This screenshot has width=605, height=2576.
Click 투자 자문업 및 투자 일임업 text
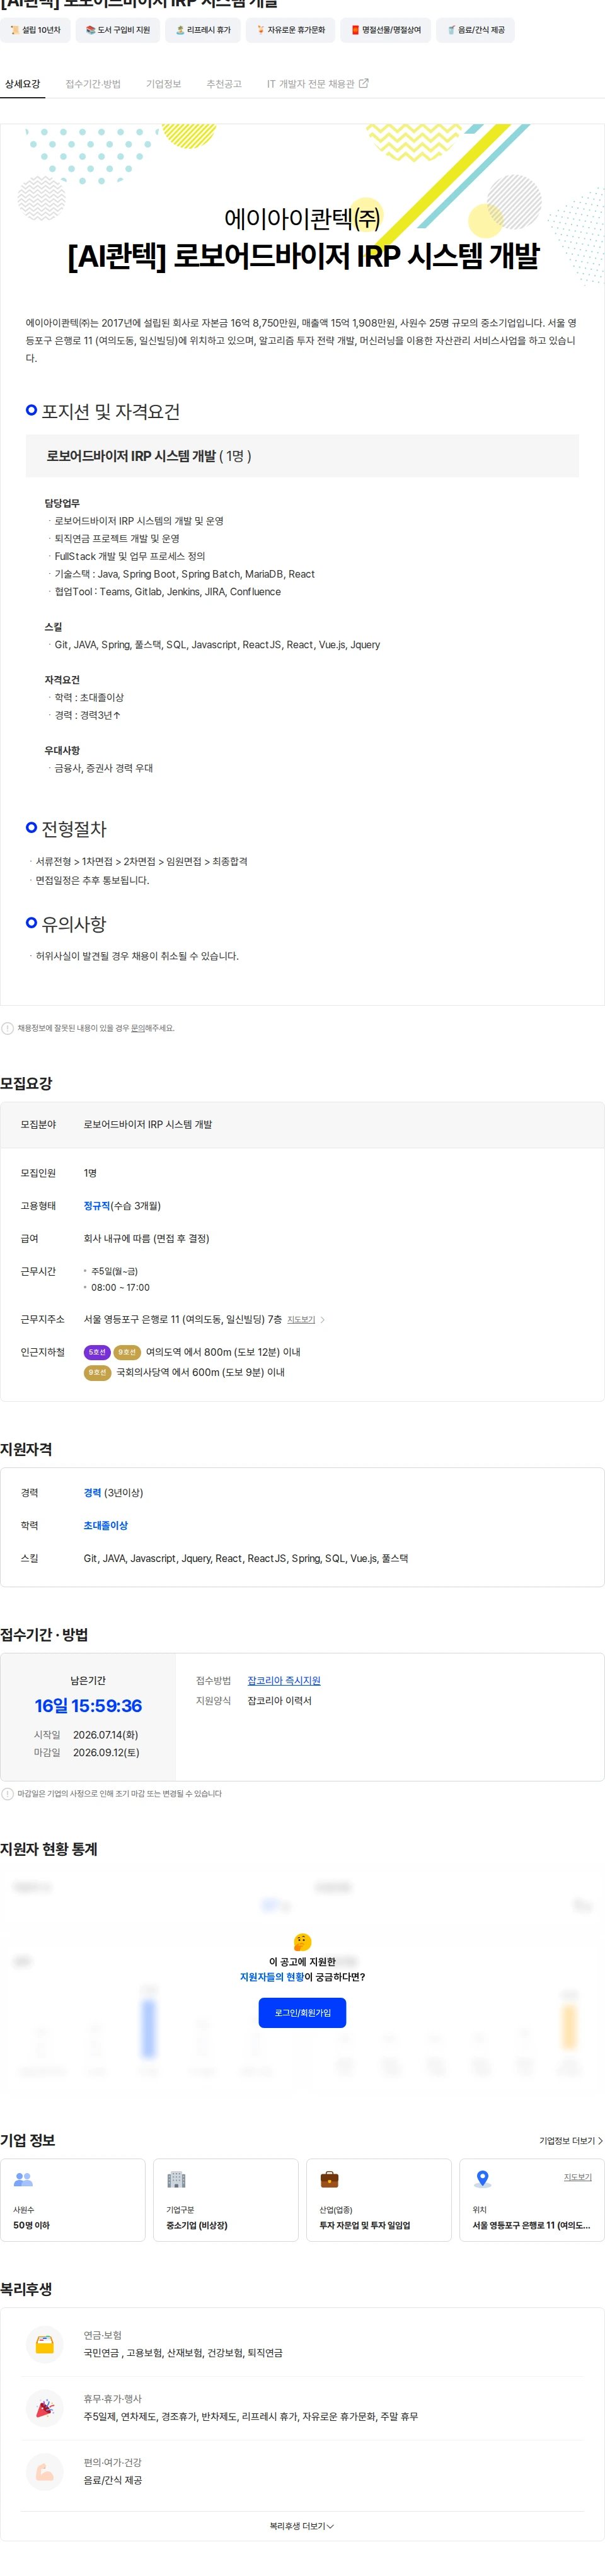point(365,2226)
